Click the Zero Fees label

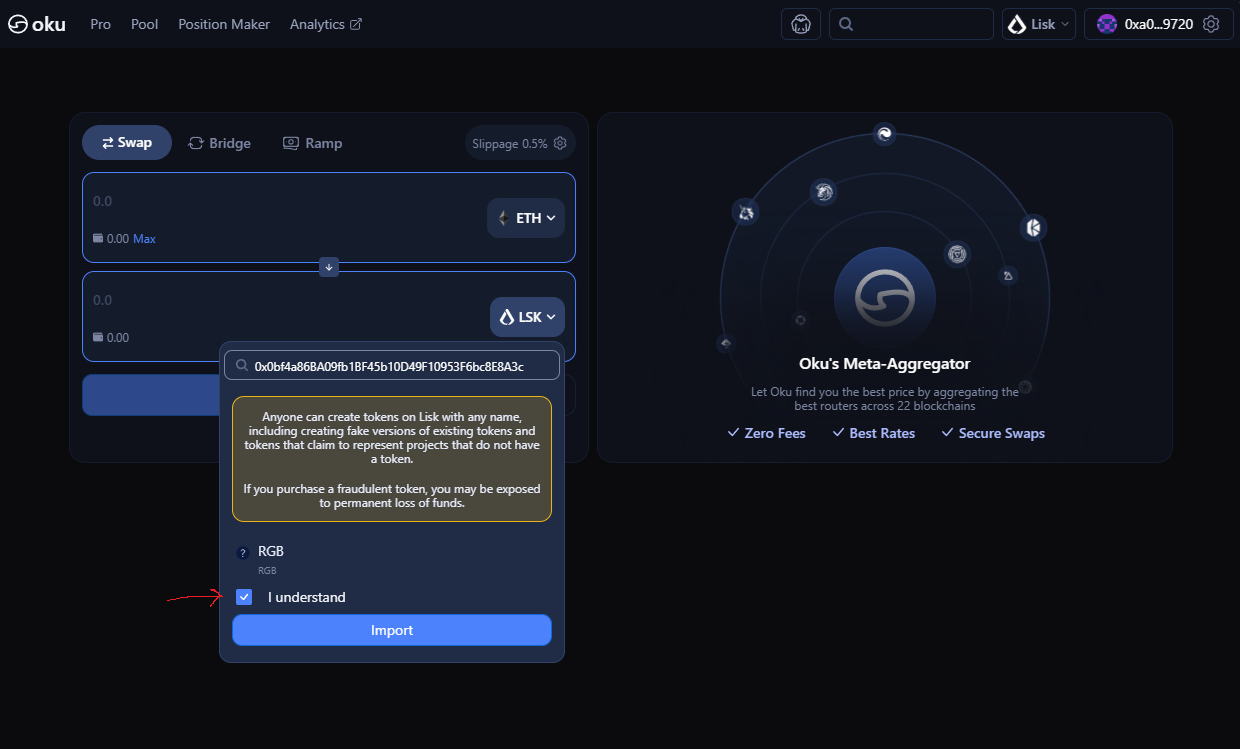pos(766,433)
